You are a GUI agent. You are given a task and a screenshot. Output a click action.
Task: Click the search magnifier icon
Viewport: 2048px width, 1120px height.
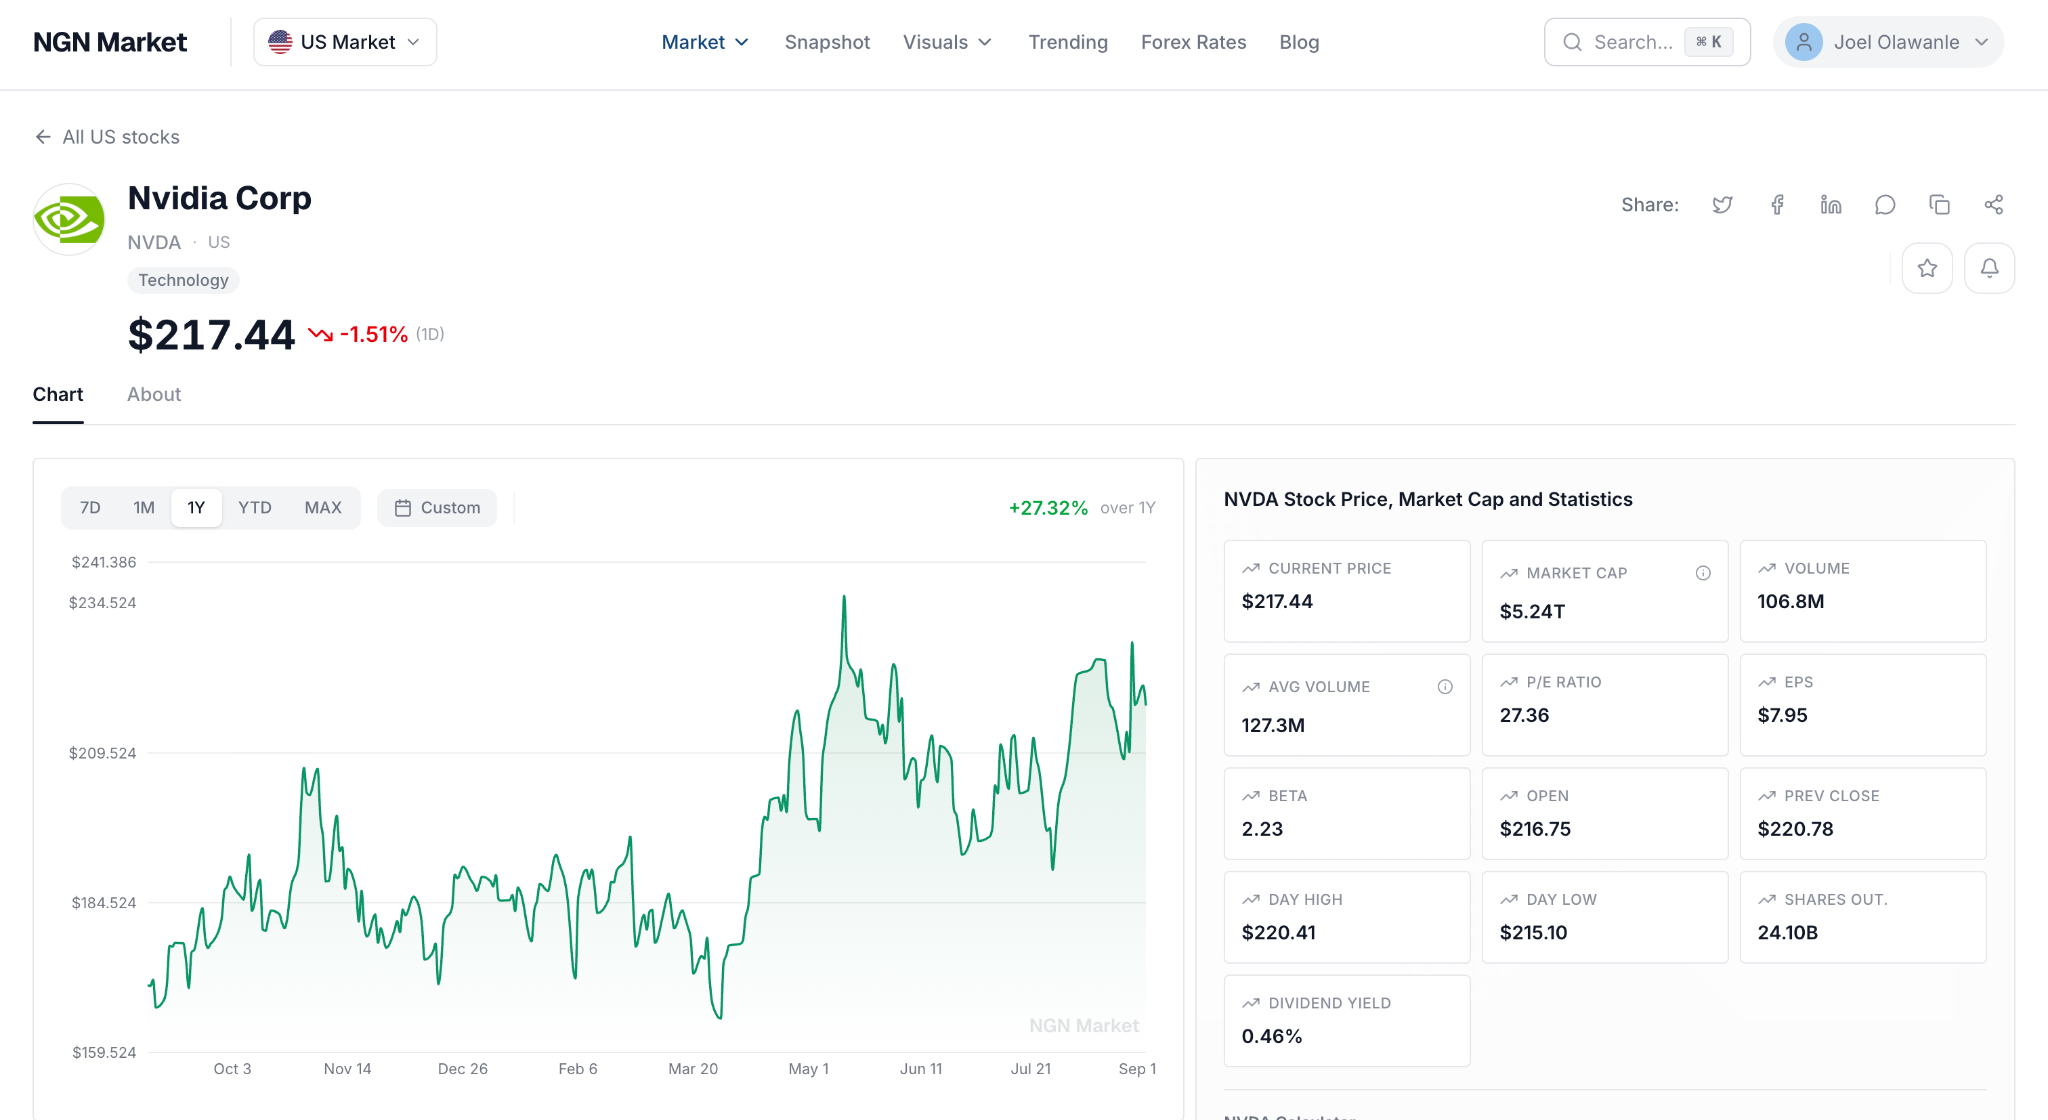(x=1572, y=42)
